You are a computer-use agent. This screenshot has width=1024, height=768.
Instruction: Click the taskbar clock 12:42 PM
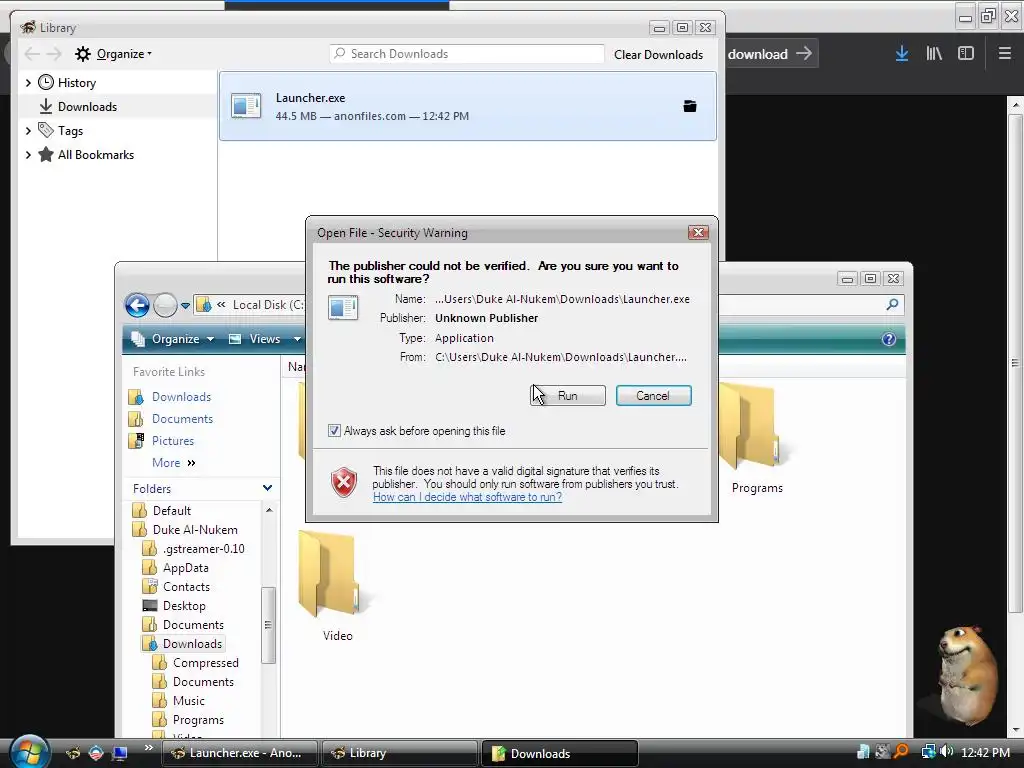985,753
